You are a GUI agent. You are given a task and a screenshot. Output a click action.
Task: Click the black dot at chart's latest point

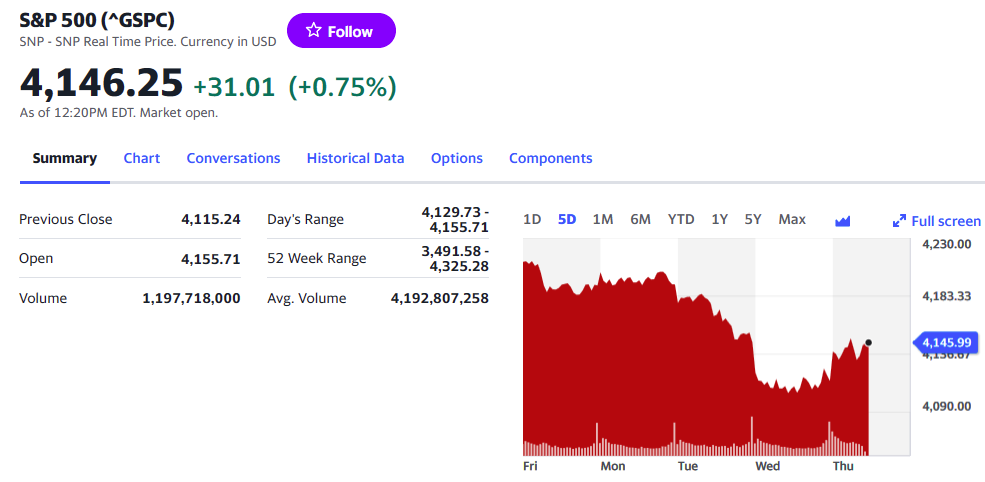click(868, 343)
